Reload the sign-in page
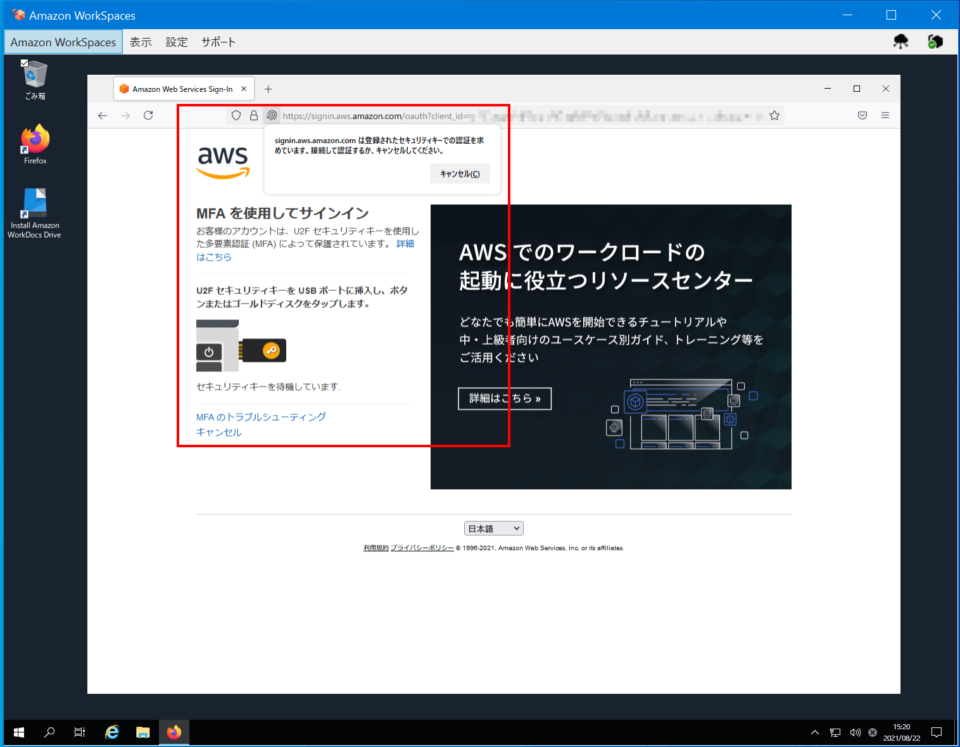Viewport: 960px width, 747px height. pos(147,115)
